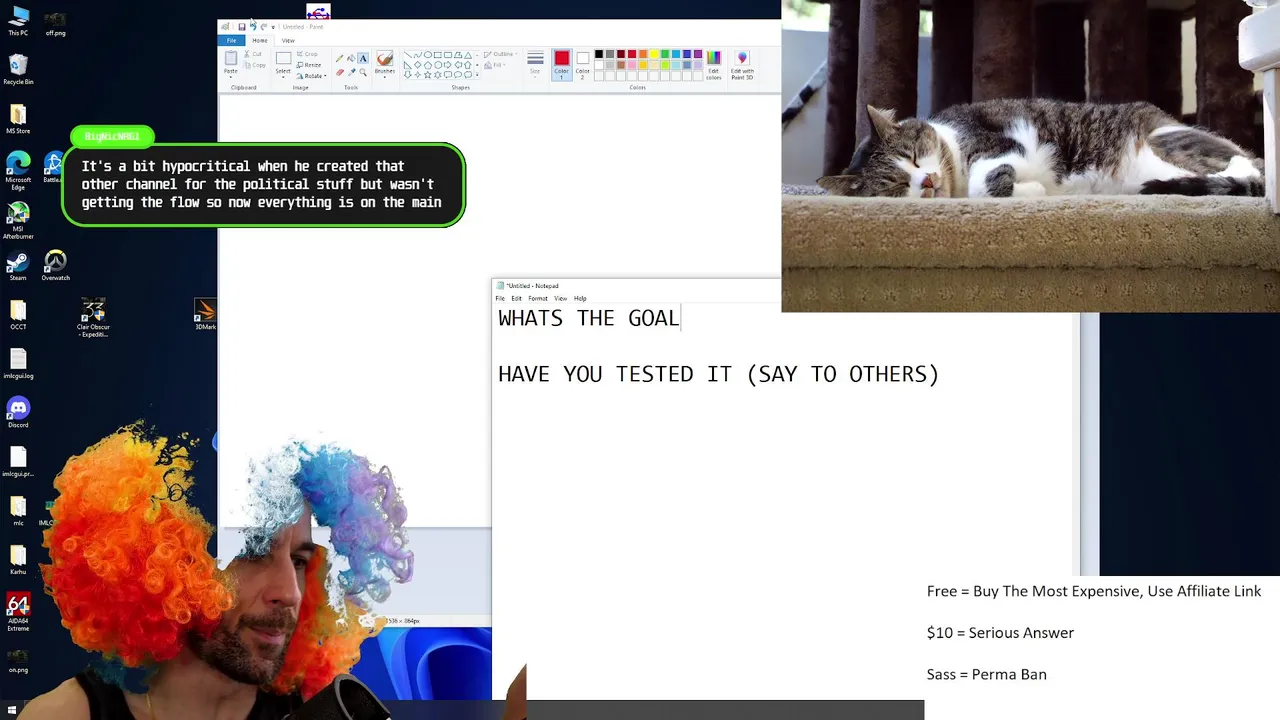This screenshot has height=720, width=1280.
Task: Open the File menu in Notepad
Action: click(x=500, y=298)
